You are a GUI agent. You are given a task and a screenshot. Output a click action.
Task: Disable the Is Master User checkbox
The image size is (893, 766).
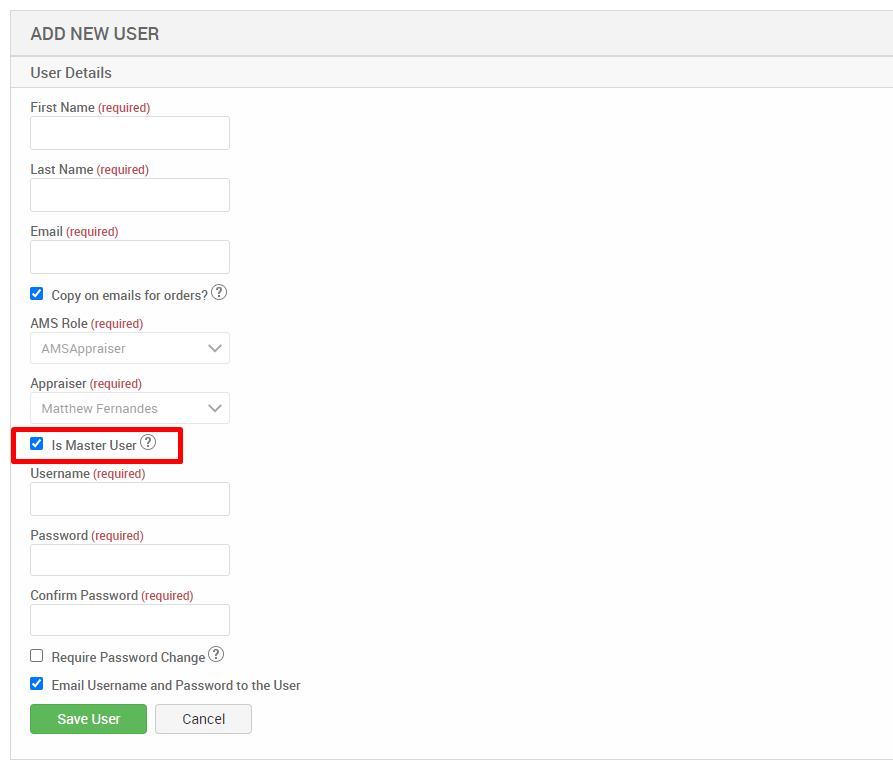point(36,443)
